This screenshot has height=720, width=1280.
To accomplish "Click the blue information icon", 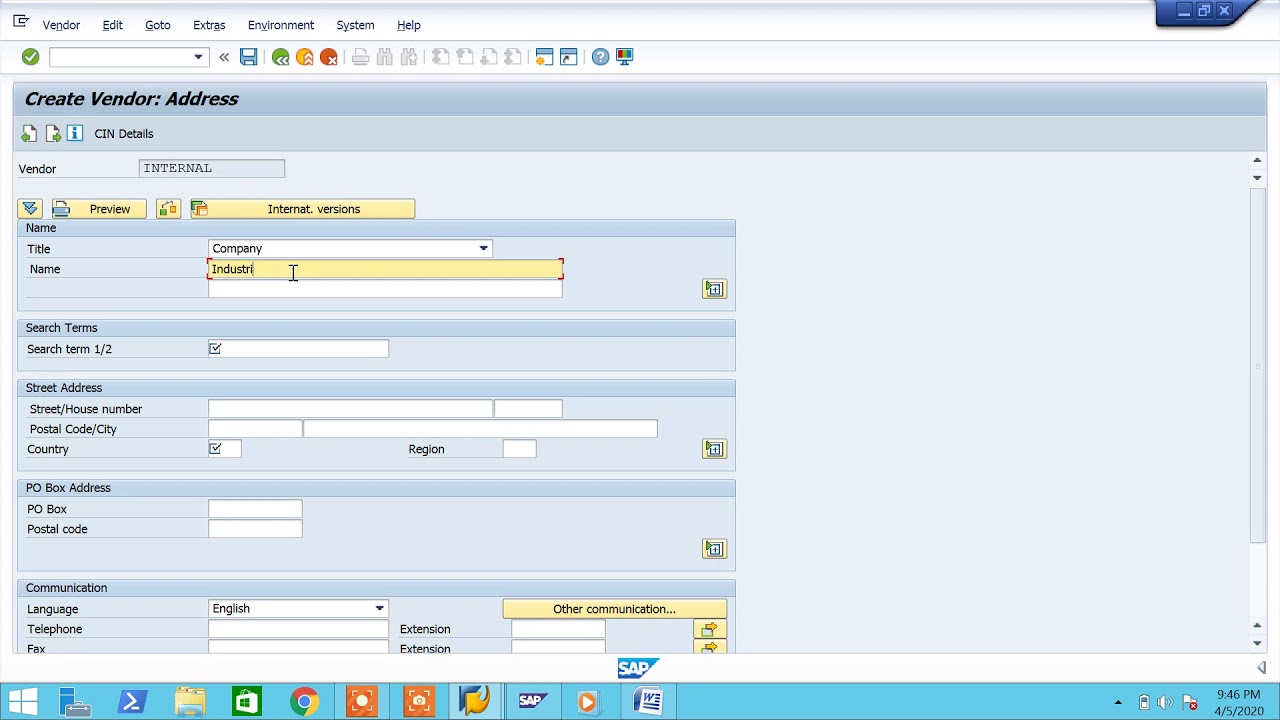I will point(75,133).
